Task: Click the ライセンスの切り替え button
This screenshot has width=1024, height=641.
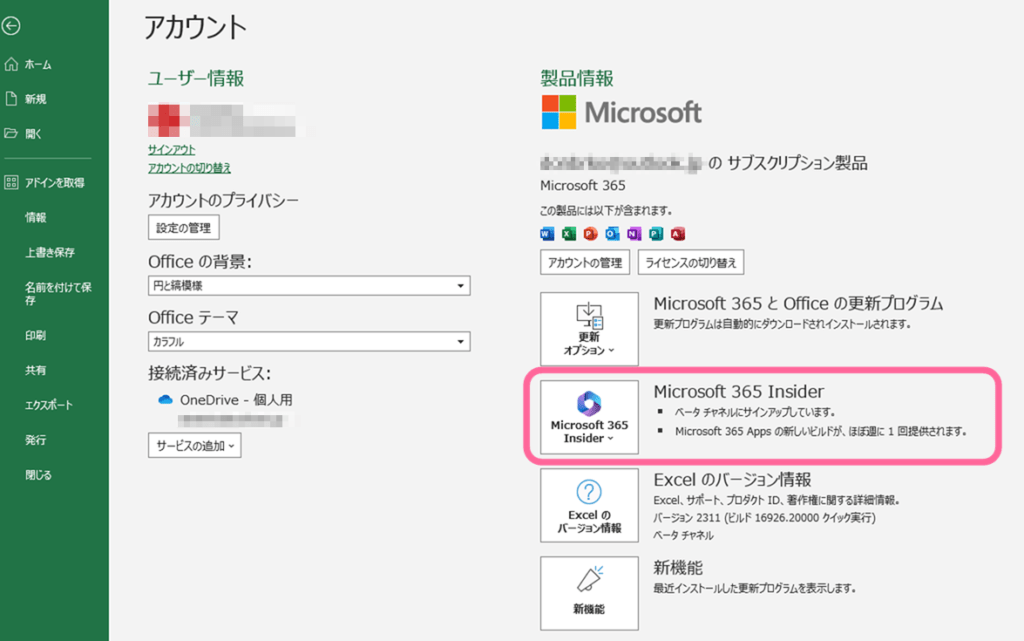Action: tap(691, 263)
